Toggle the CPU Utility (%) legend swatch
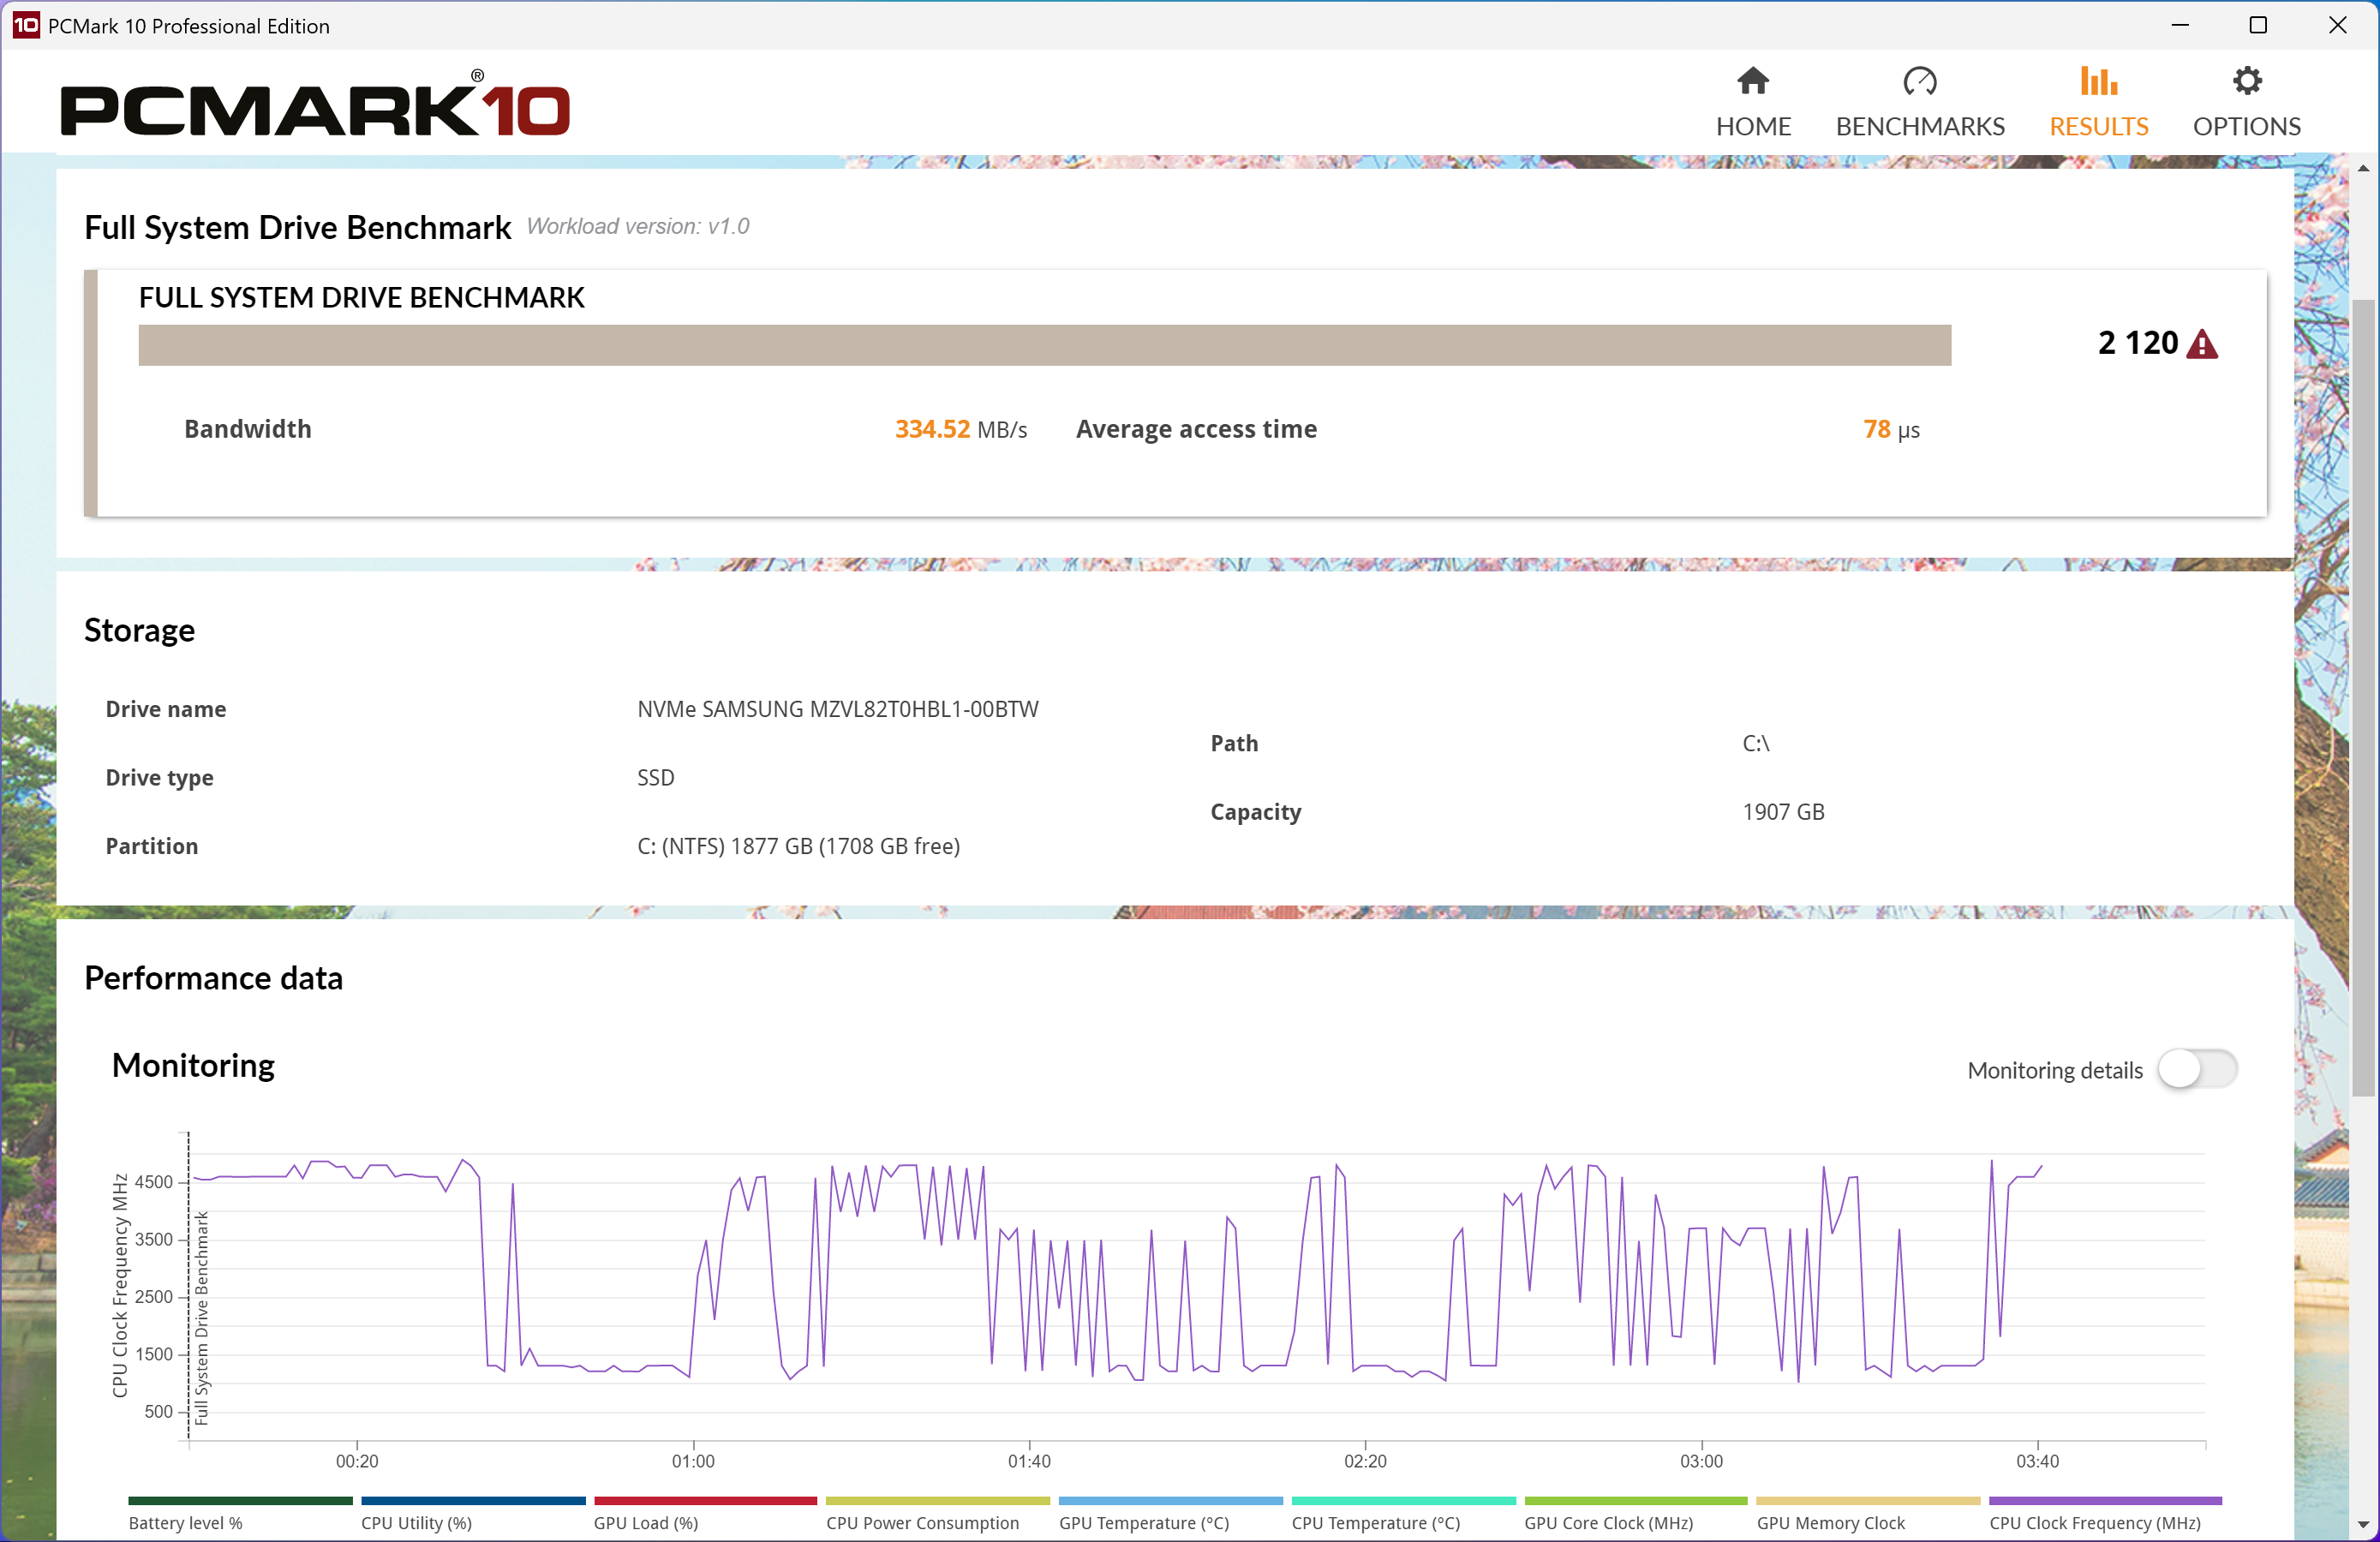 [x=473, y=1501]
